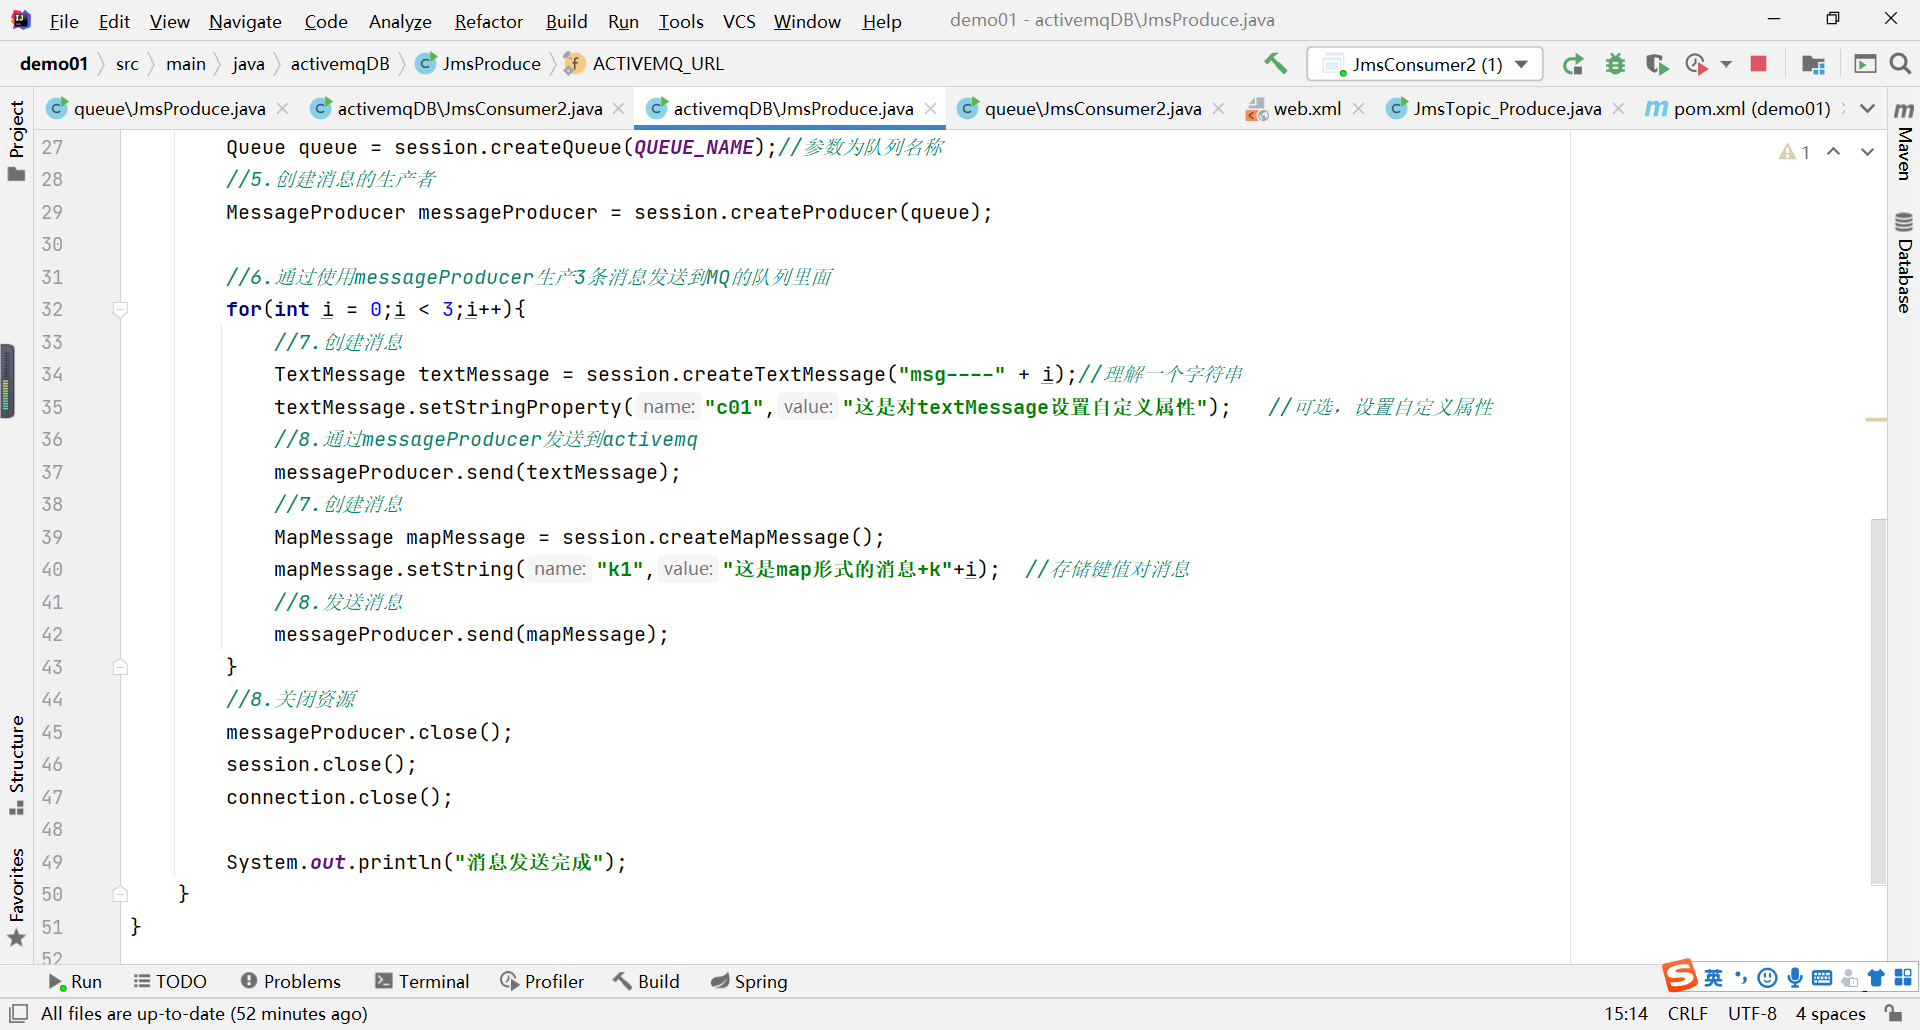Image resolution: width=1920 pixels, height=1030 pixels.
Task: Open the File menu
Action: click(64, 21)
